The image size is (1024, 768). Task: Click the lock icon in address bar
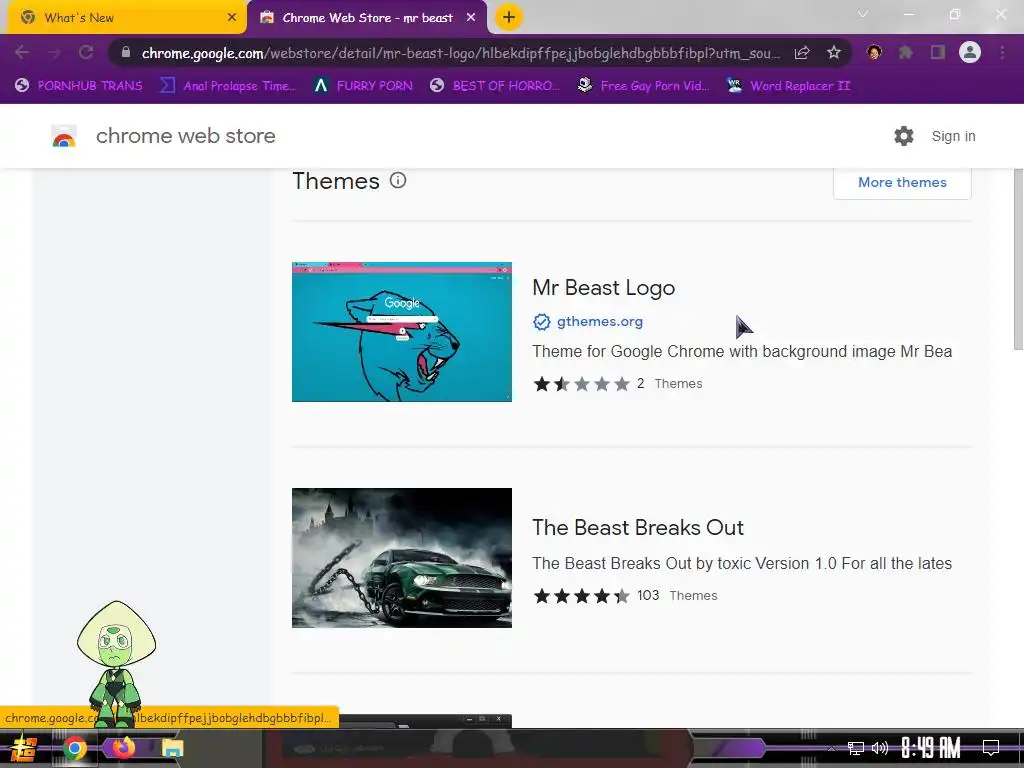126,52
